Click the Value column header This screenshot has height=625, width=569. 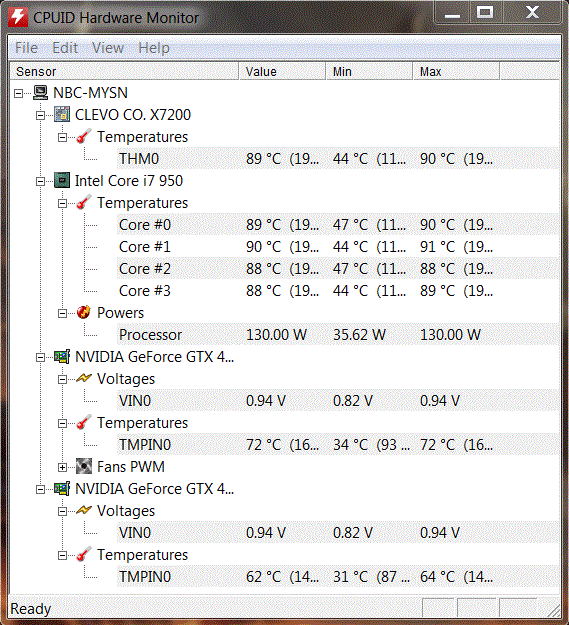tap(282, 71)
